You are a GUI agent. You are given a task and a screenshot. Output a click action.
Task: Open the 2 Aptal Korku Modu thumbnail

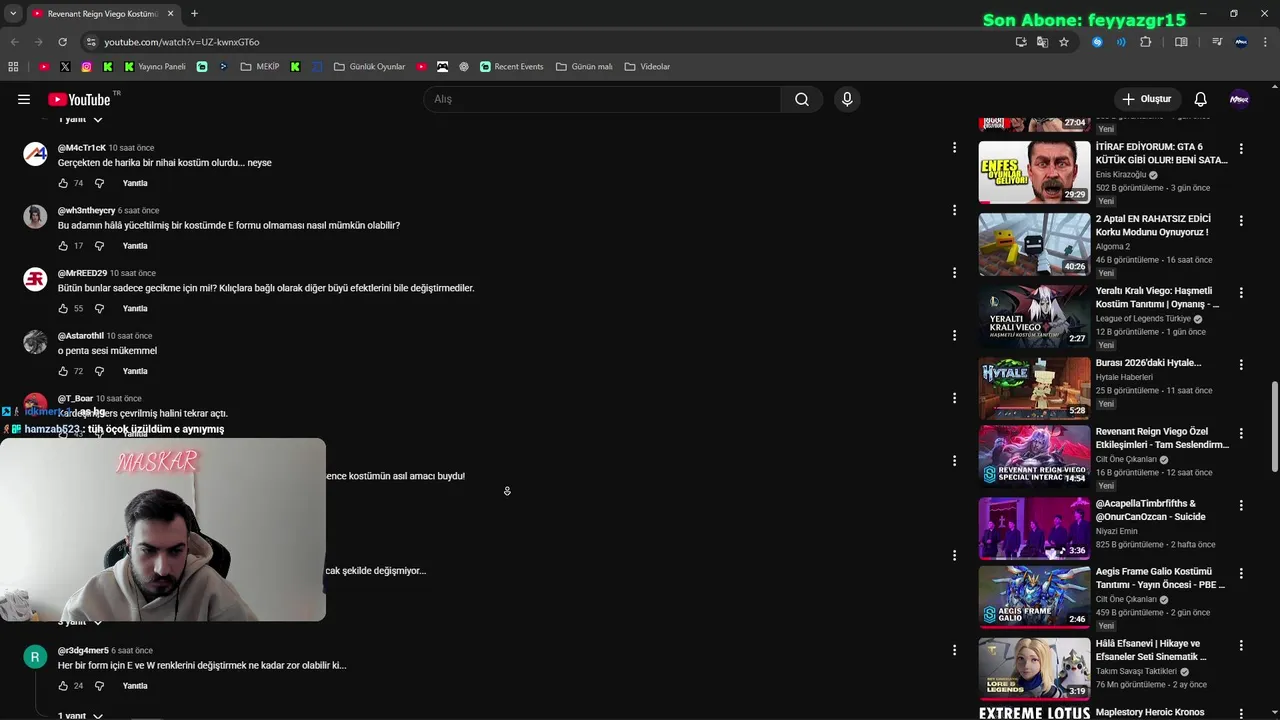click(1034, 244)
